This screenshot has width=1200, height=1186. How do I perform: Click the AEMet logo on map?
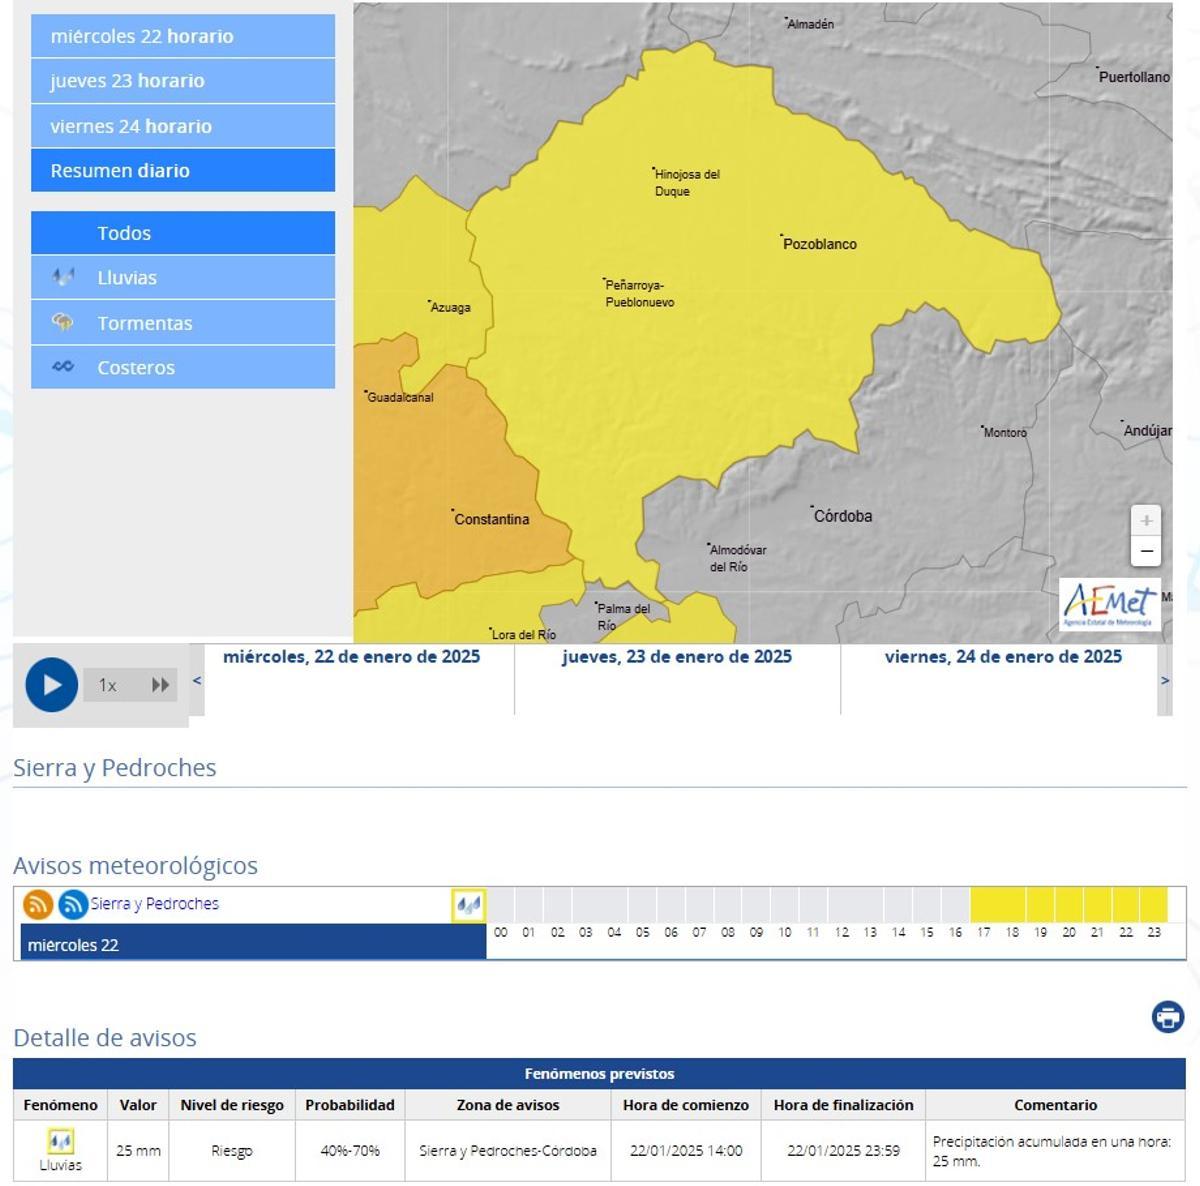pyautogui.click(x=1109, y=604)
